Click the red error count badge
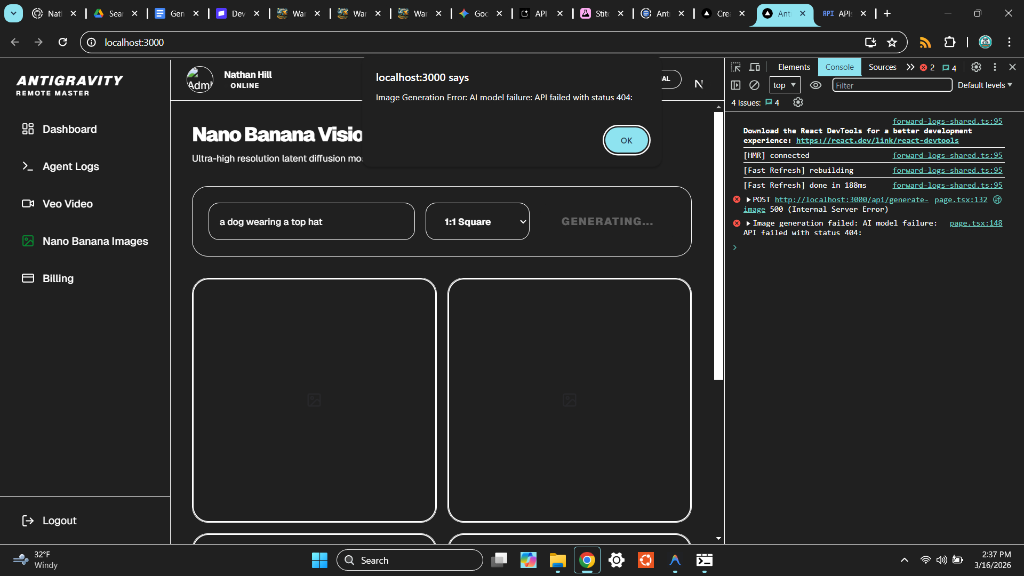1024x576 pixels. [x=927, y=67]
